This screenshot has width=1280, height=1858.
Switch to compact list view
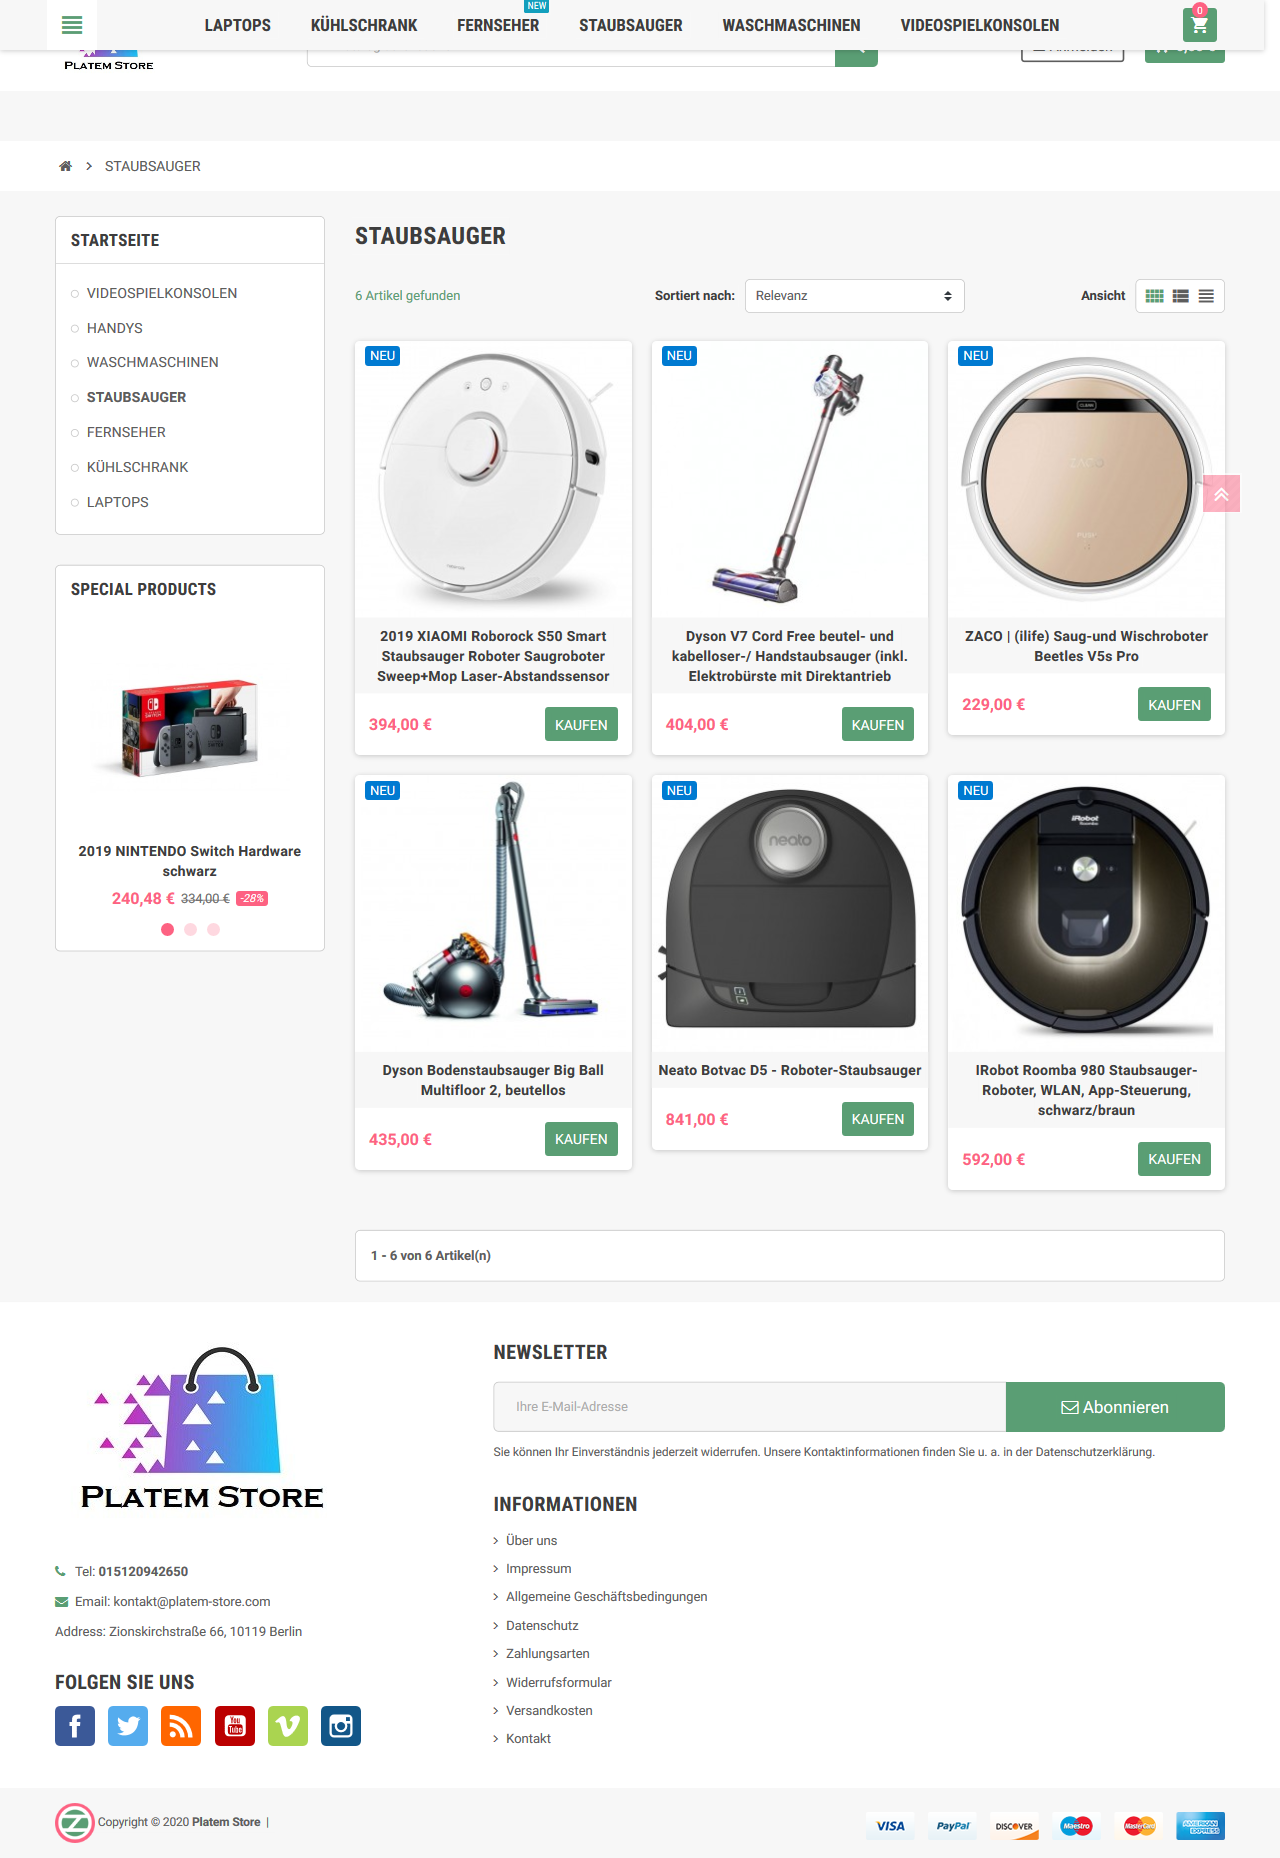point(1206,296)
